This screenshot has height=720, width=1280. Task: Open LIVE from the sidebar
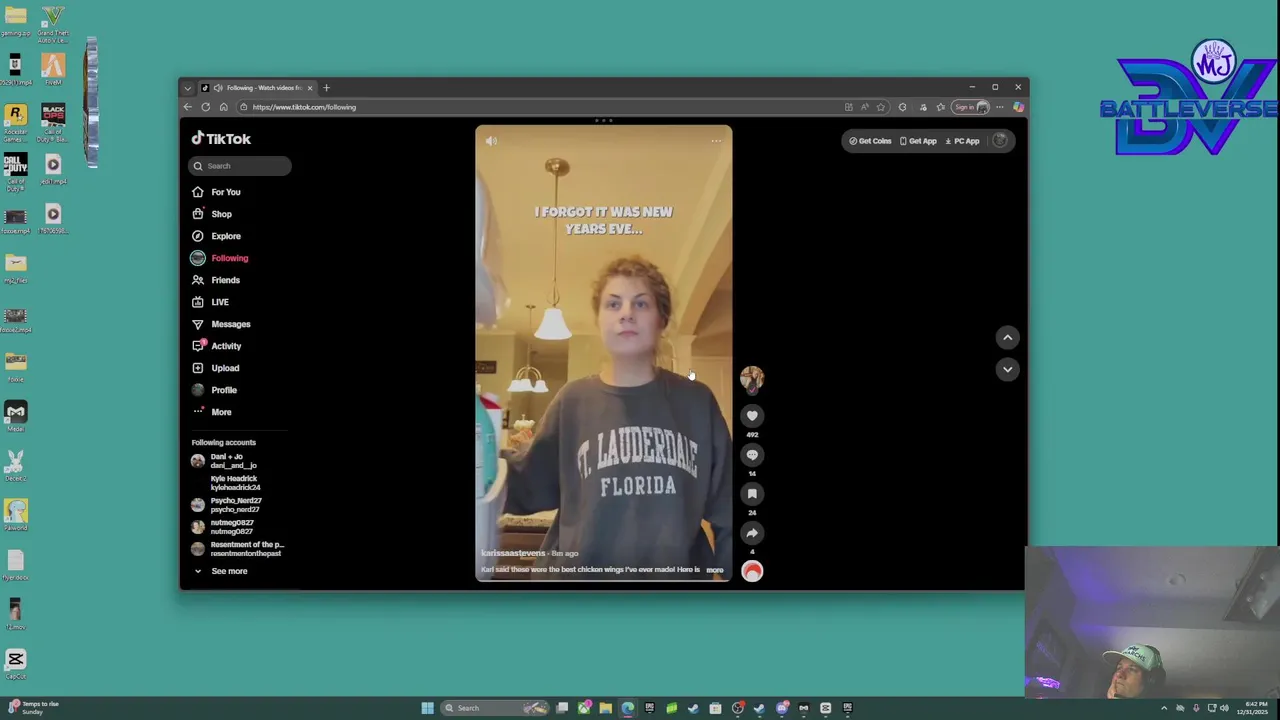click(x=211, y=302)
